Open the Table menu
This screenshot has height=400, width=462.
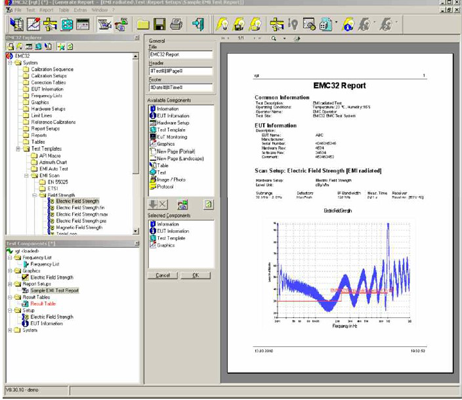(64, 10)
